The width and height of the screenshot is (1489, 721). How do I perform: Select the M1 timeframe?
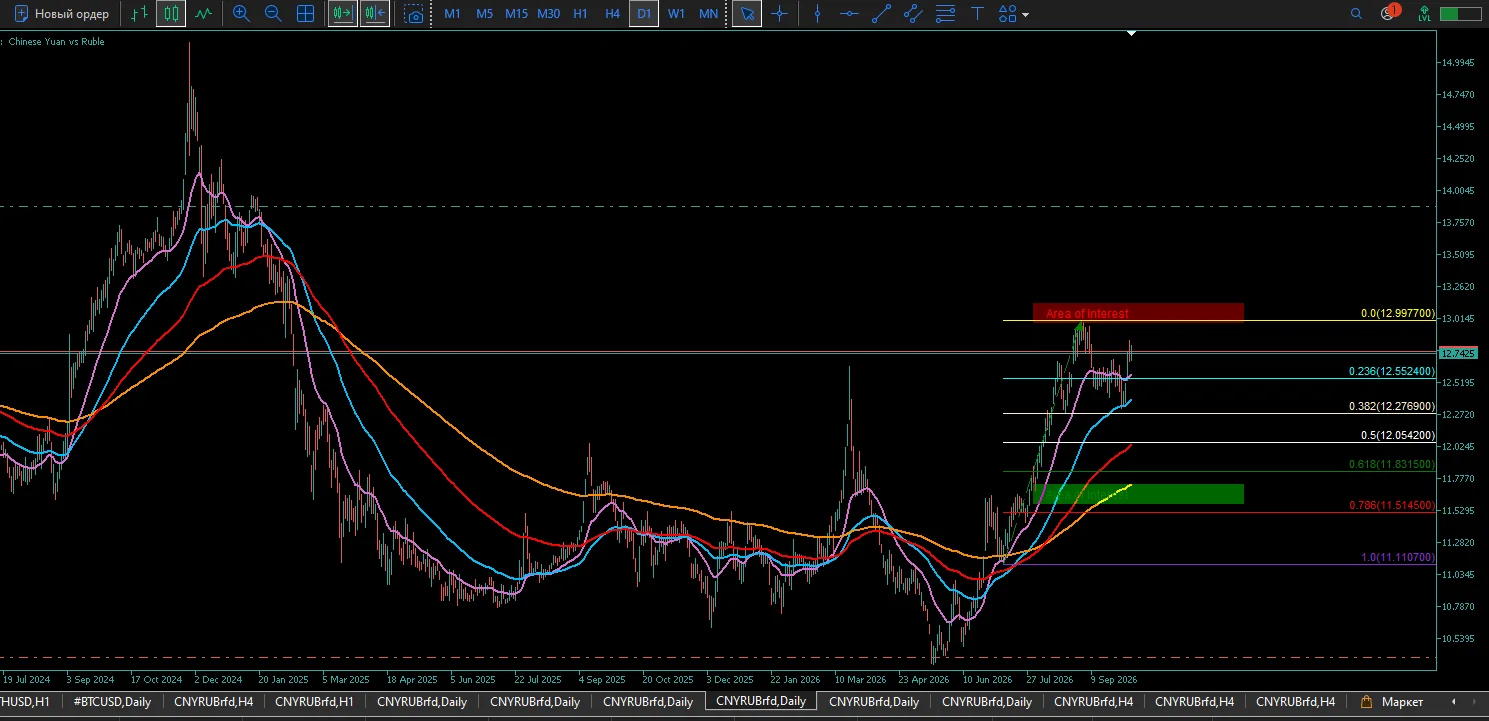point(453,14)
